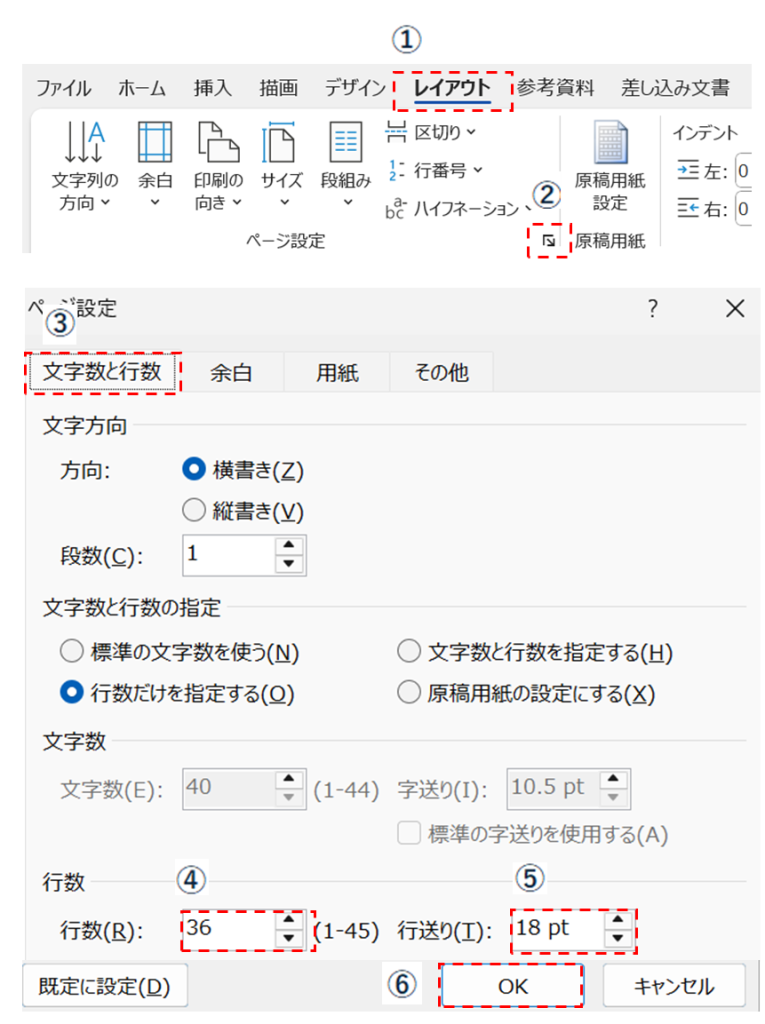Screen dimensions: 765x1024
Task: Select the 縦書き vertical writing radio button
Action: coord(194,511)
